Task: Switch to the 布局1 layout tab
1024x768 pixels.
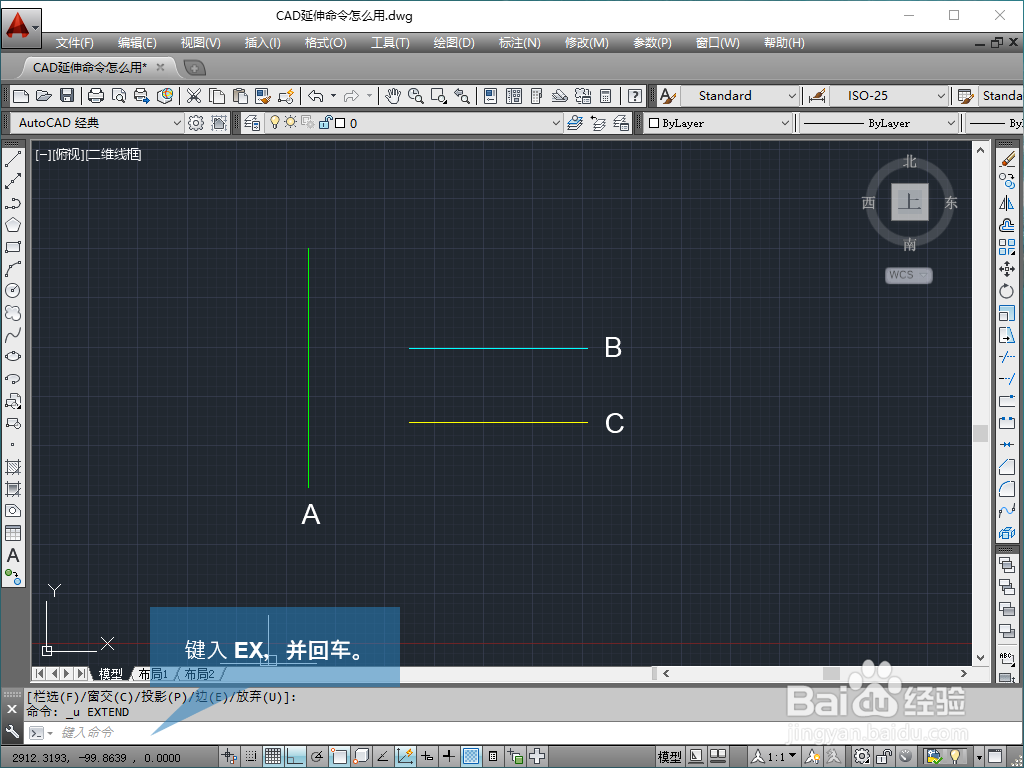Action: click(x=153, y=673)
